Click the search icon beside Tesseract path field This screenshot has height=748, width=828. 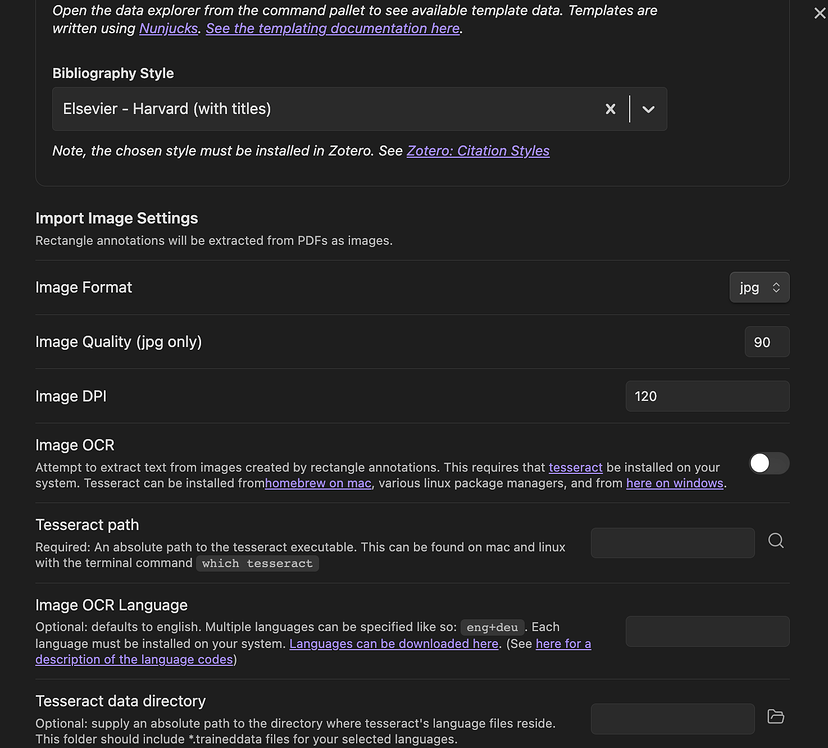(776, 540)
